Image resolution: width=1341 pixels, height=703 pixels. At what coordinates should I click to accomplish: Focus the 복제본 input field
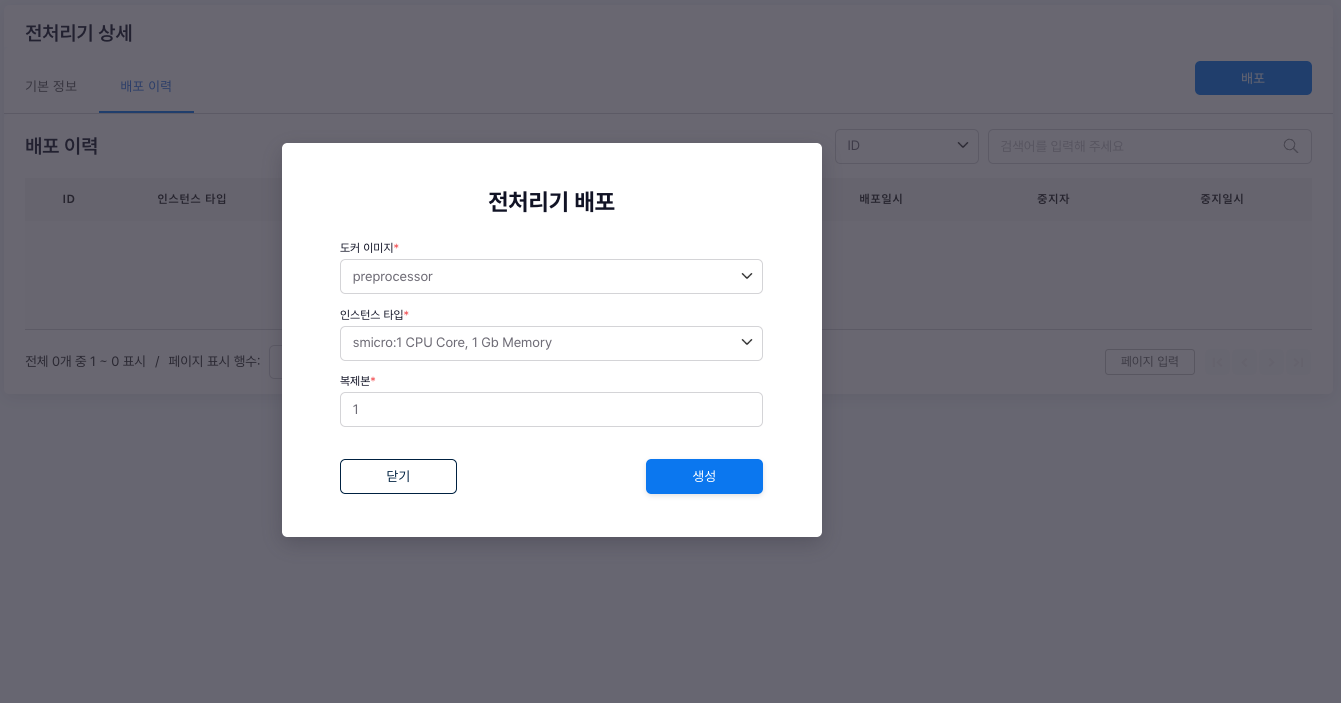click(x=551, y=410)
